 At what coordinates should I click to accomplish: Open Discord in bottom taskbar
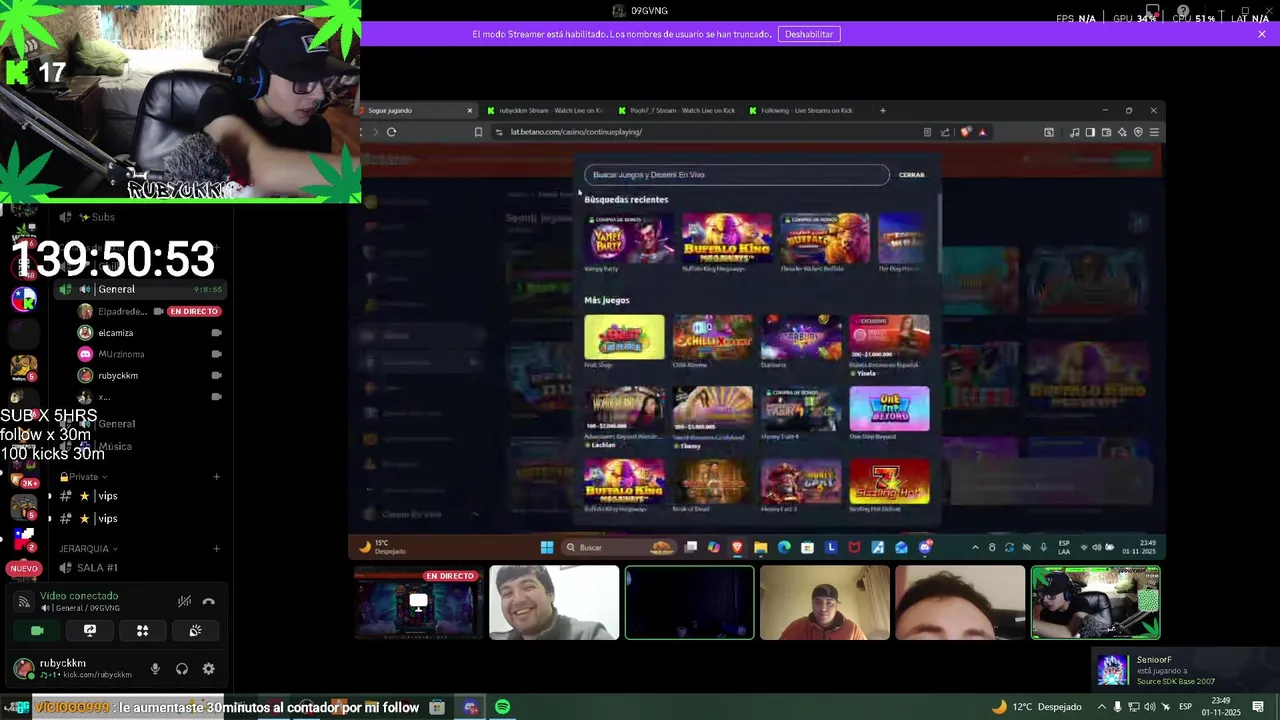(470, 707)
